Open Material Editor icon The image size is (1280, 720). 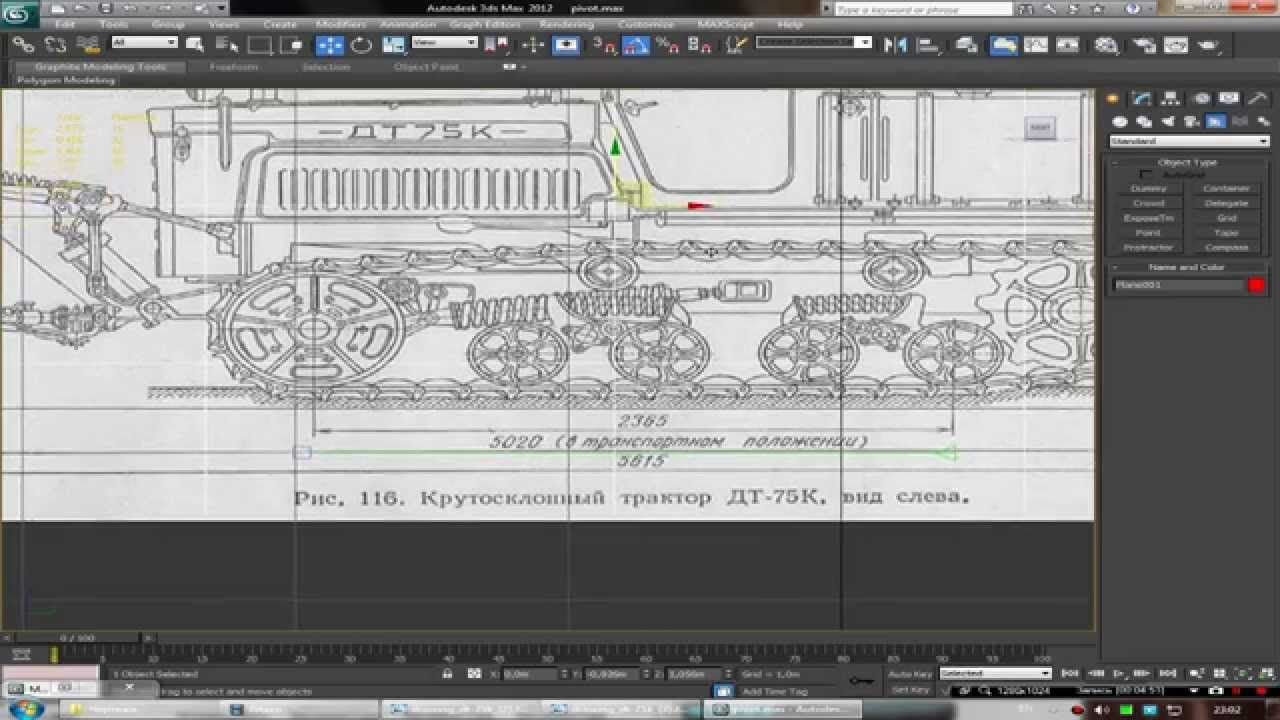[x=1106, y=44]
